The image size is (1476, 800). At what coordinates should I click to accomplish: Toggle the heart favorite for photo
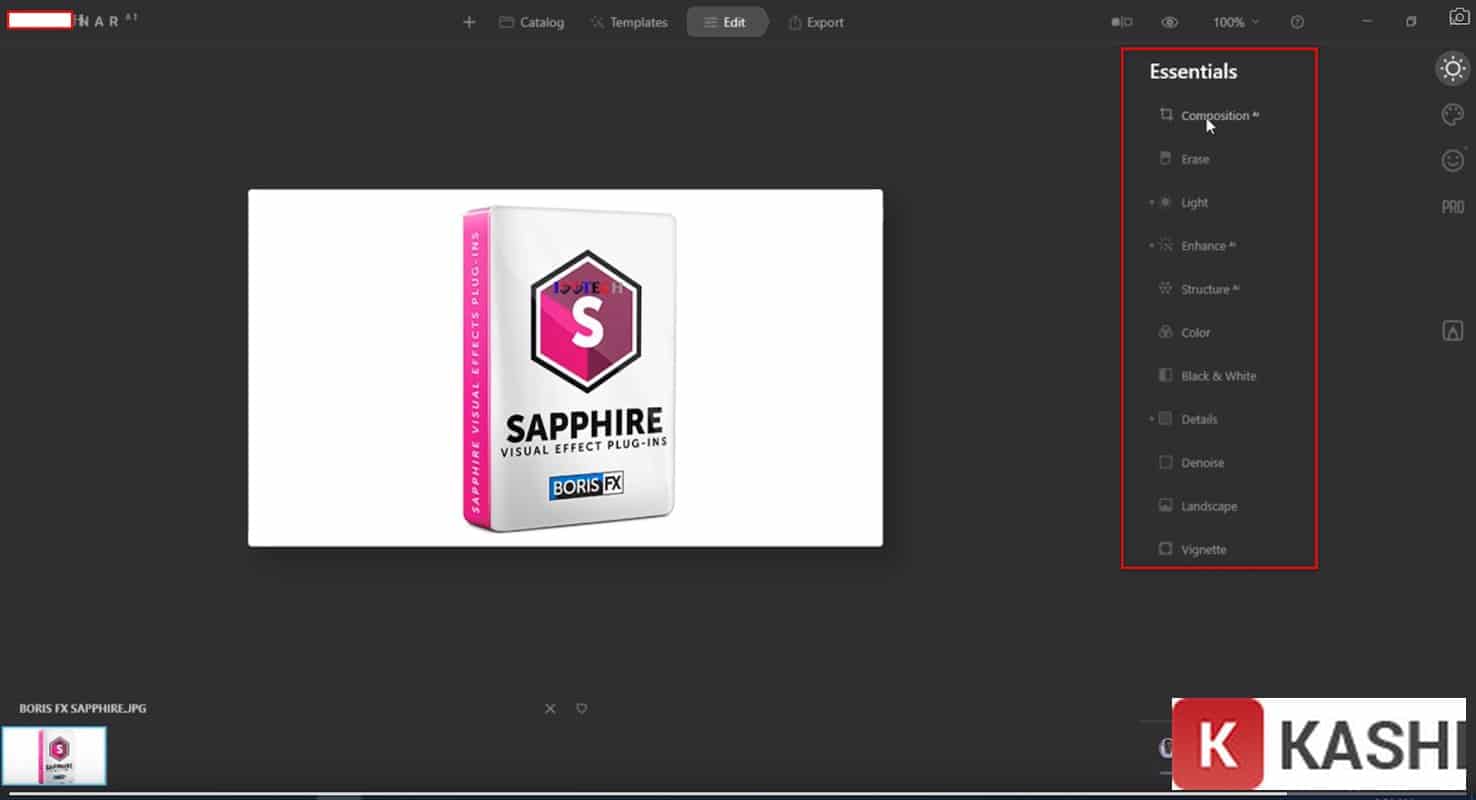click(x=581, y=708)
